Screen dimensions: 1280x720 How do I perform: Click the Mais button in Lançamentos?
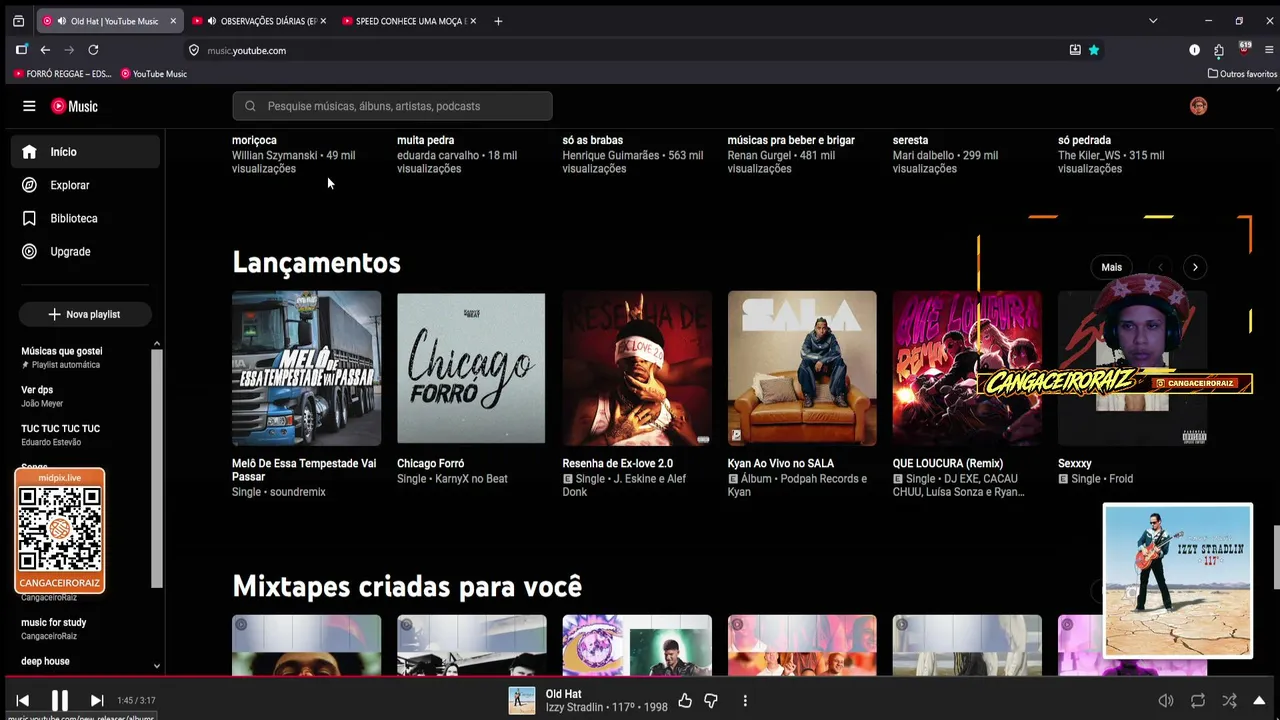[x=1112, y=267]
